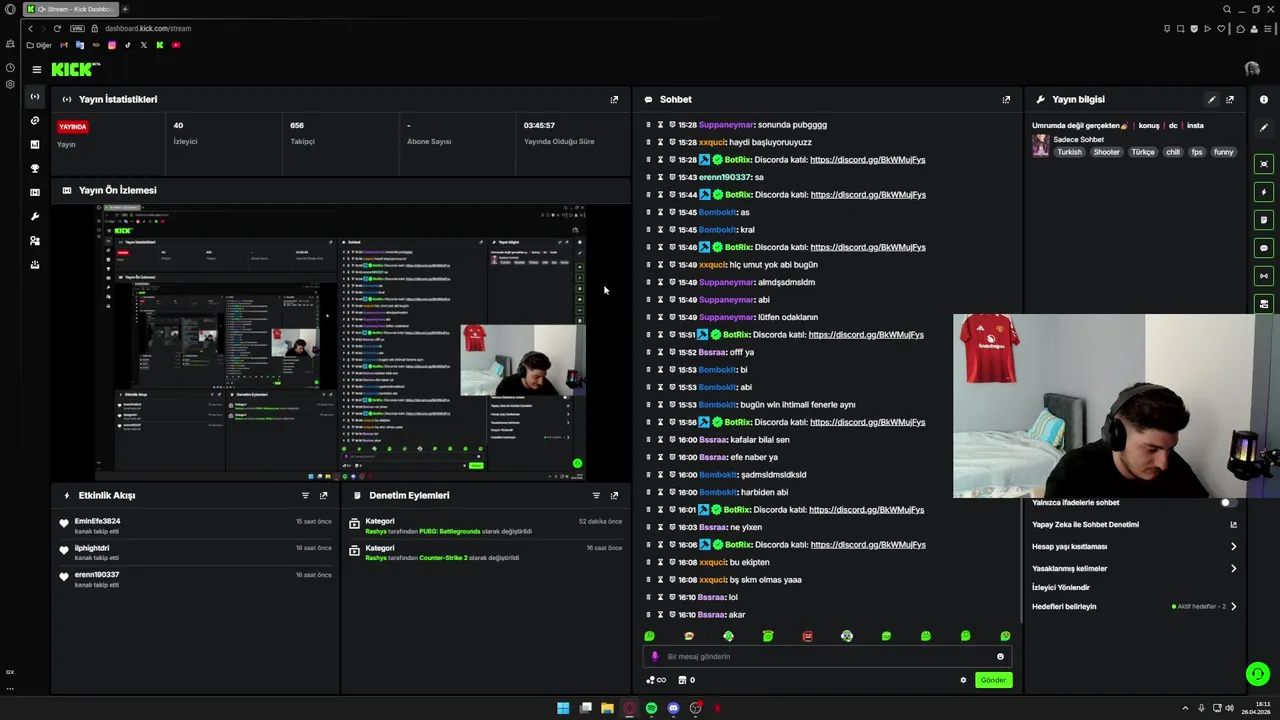Edit stream info with pencil in Yayın bilgisi header
1280x720 pixels.
tap(1212, 99)
